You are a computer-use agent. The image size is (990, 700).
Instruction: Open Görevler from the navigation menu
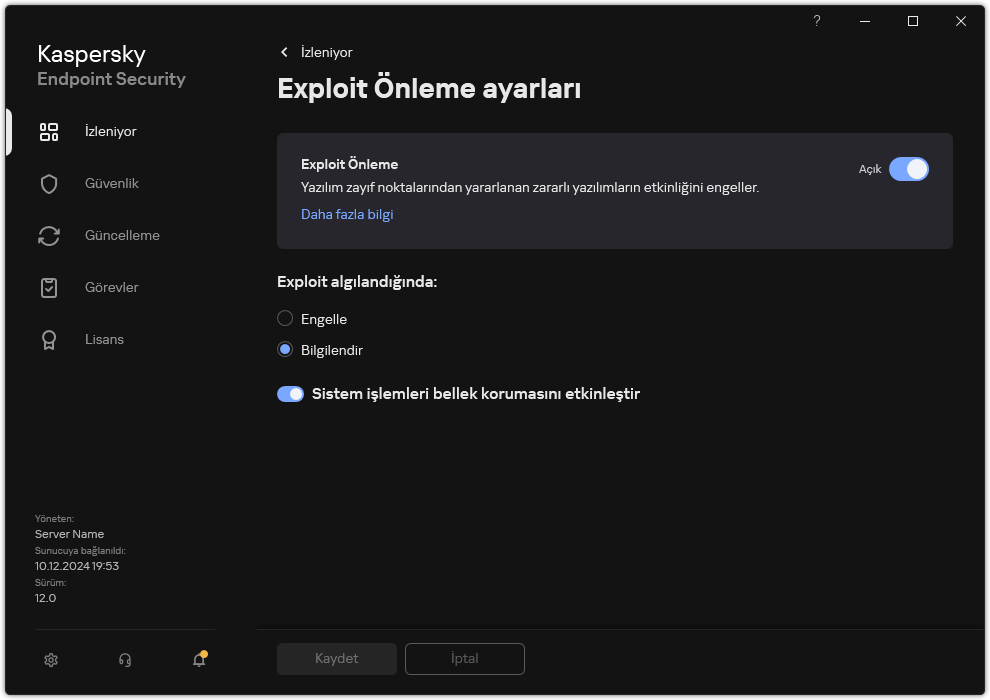coord(111,287)
